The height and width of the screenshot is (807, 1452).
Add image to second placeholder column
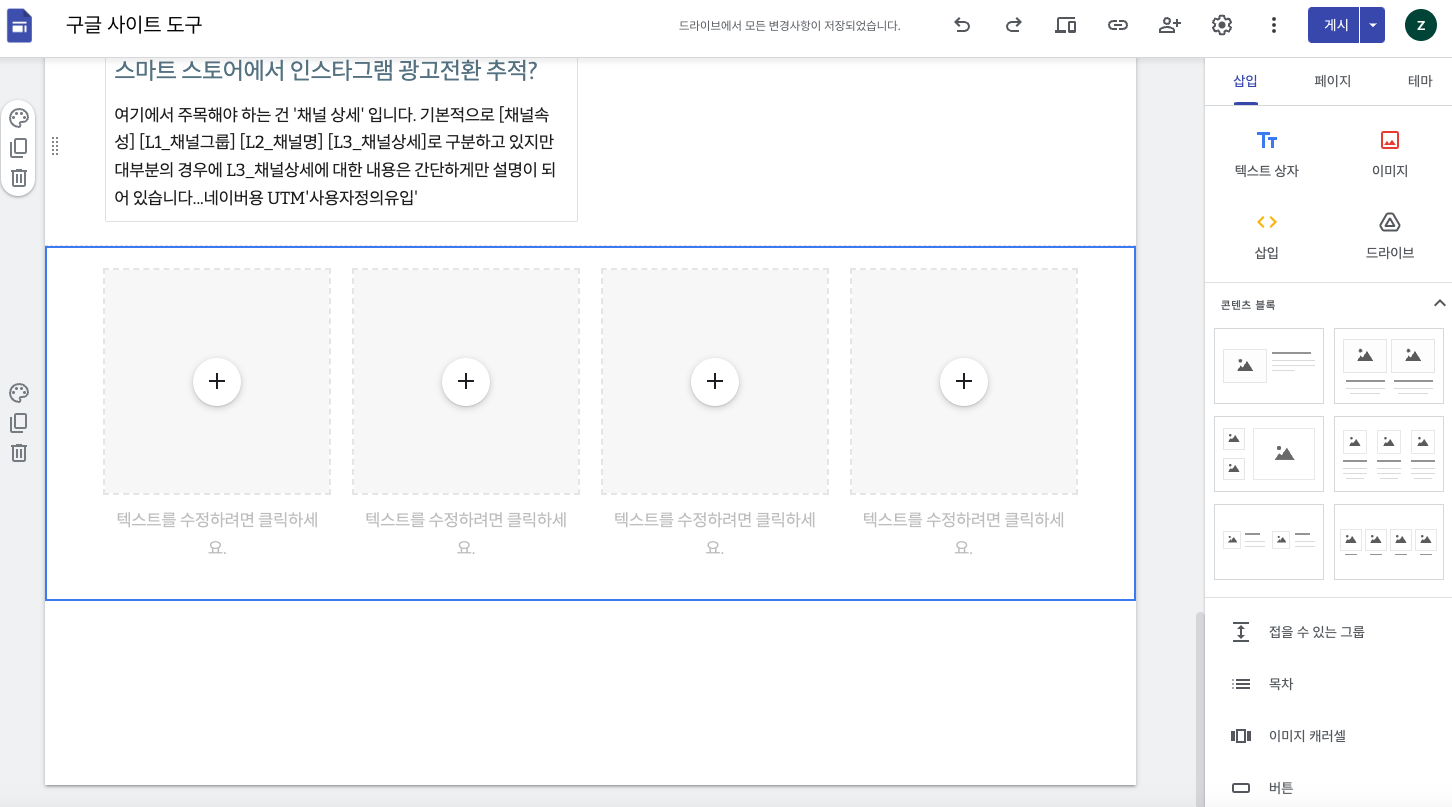[x=466, y=381]
